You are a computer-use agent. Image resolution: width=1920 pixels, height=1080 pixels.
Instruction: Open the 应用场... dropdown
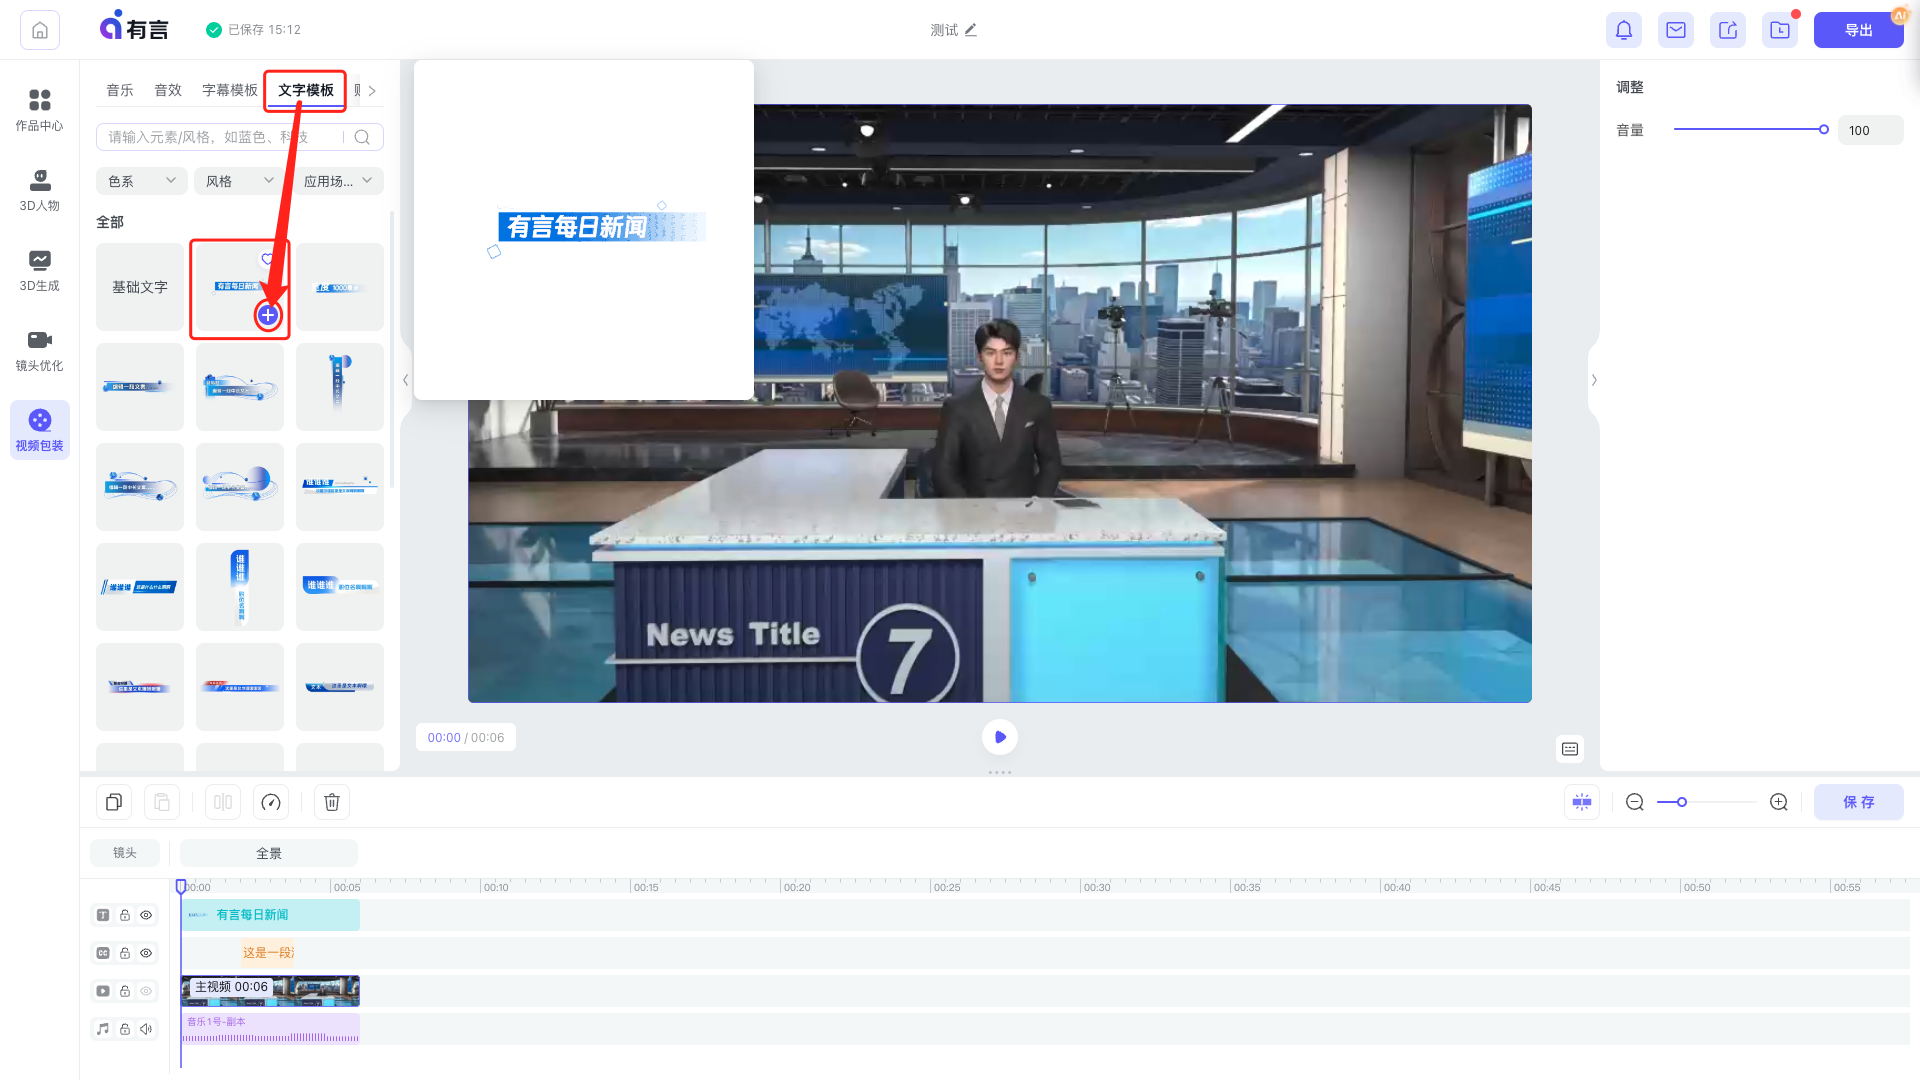coord(338,181)
